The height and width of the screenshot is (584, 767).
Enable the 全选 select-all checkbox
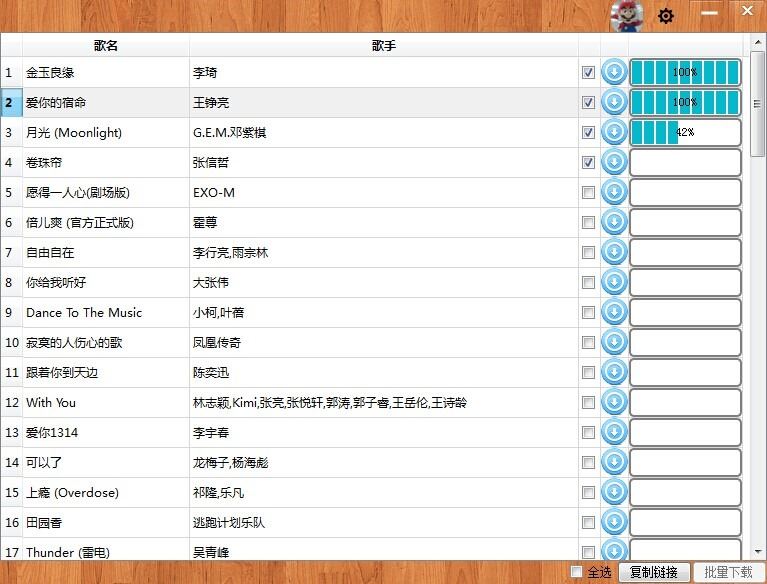[577, 571]
